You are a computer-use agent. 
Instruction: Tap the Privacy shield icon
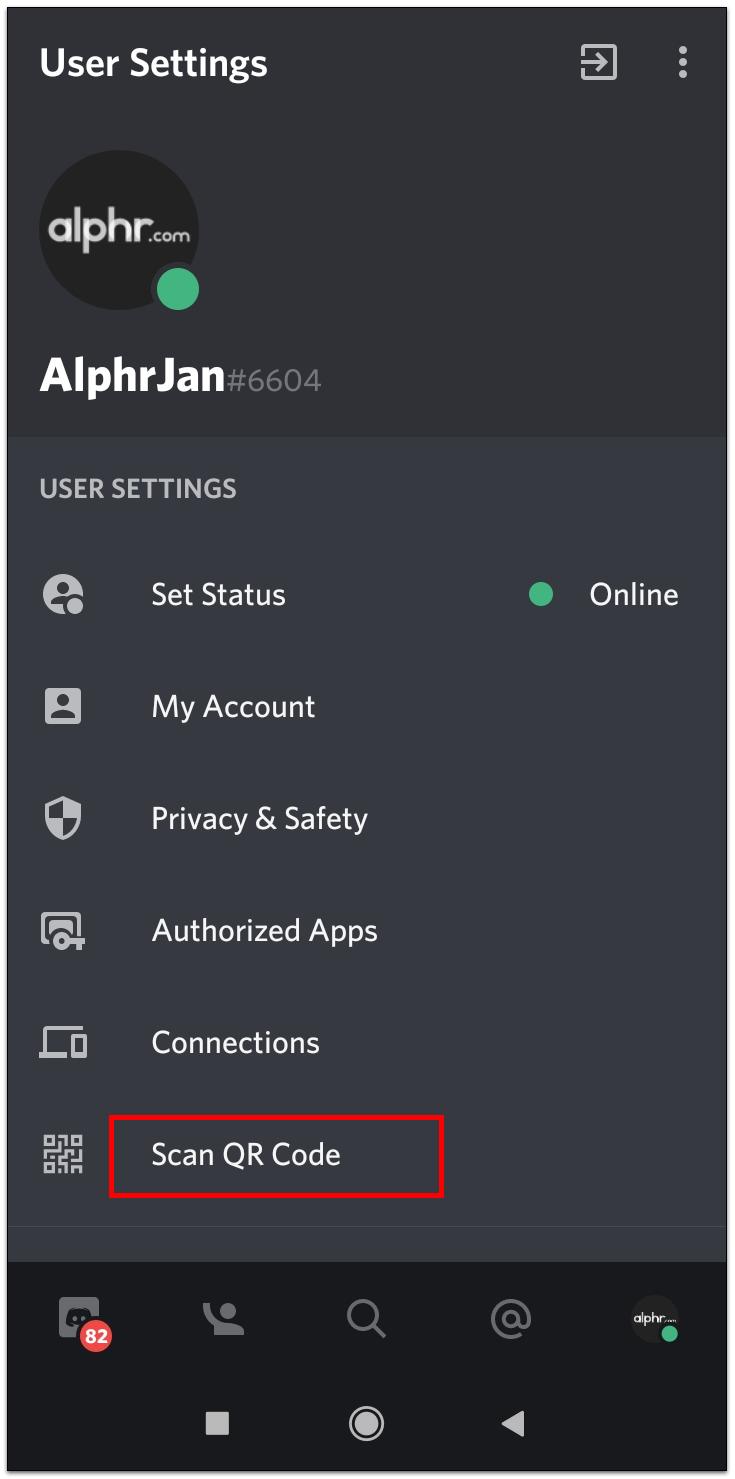pyautogui.click(x=63, y=819)
